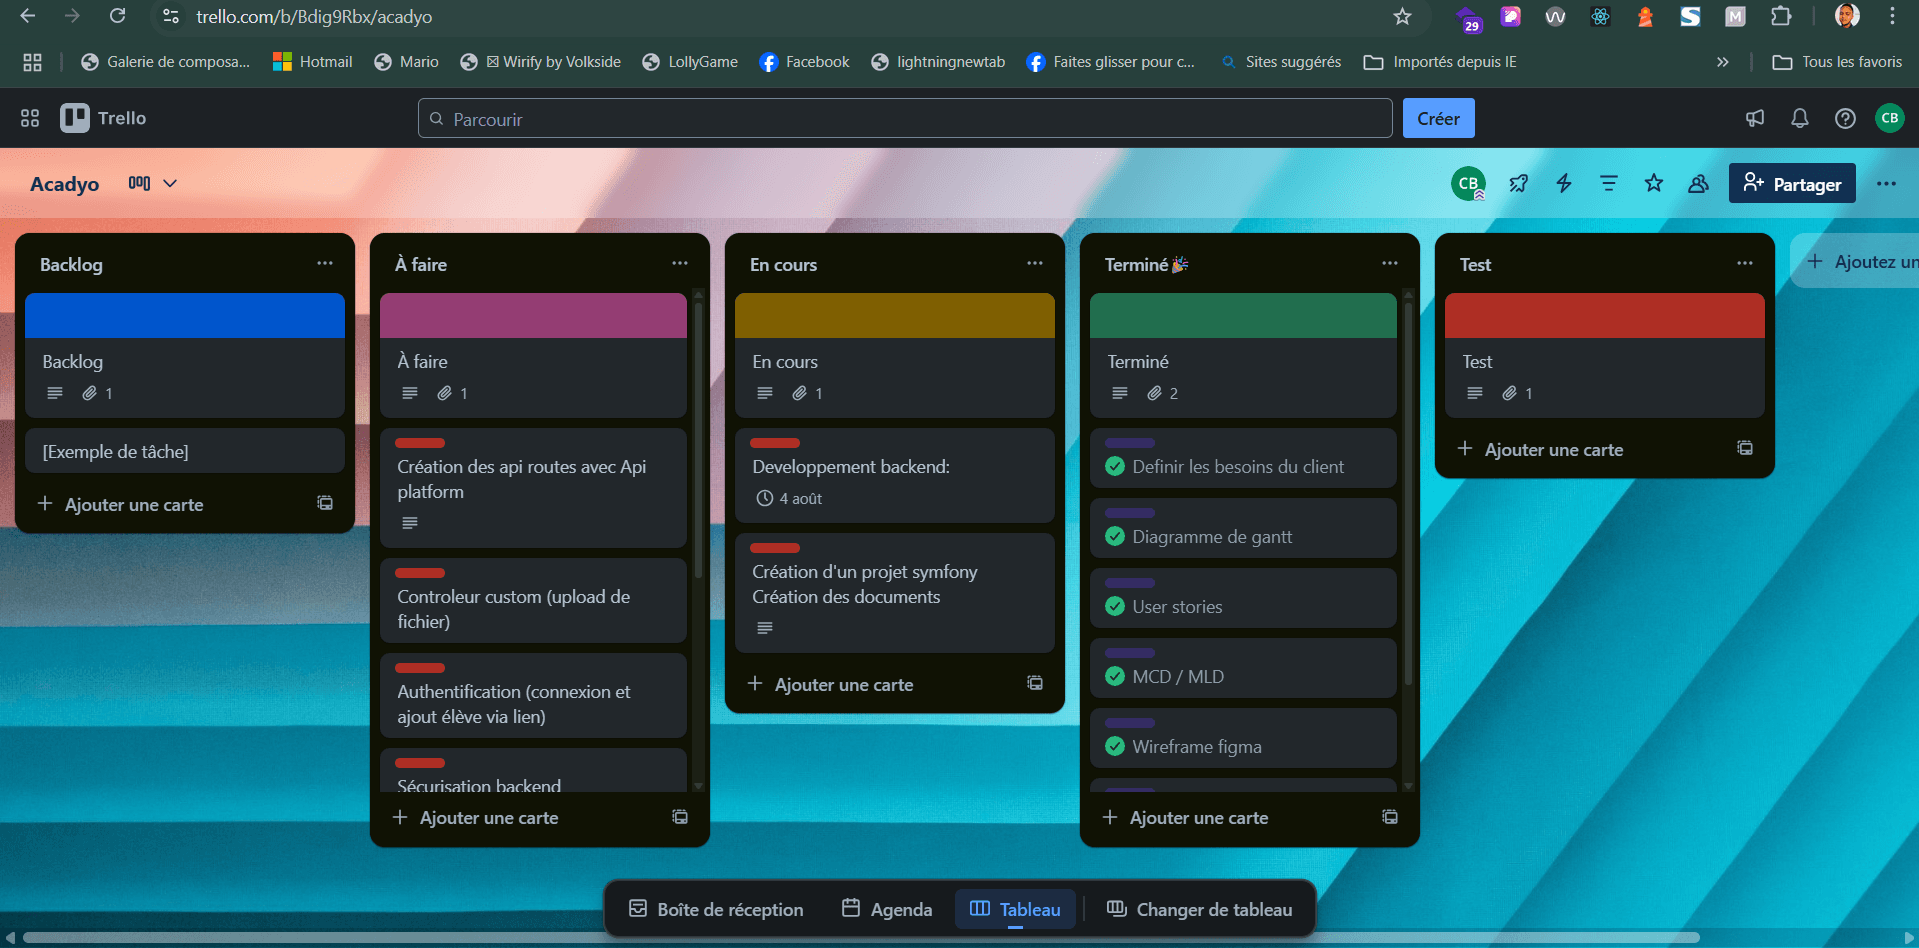Create from template in À faire list

(680, 817)
